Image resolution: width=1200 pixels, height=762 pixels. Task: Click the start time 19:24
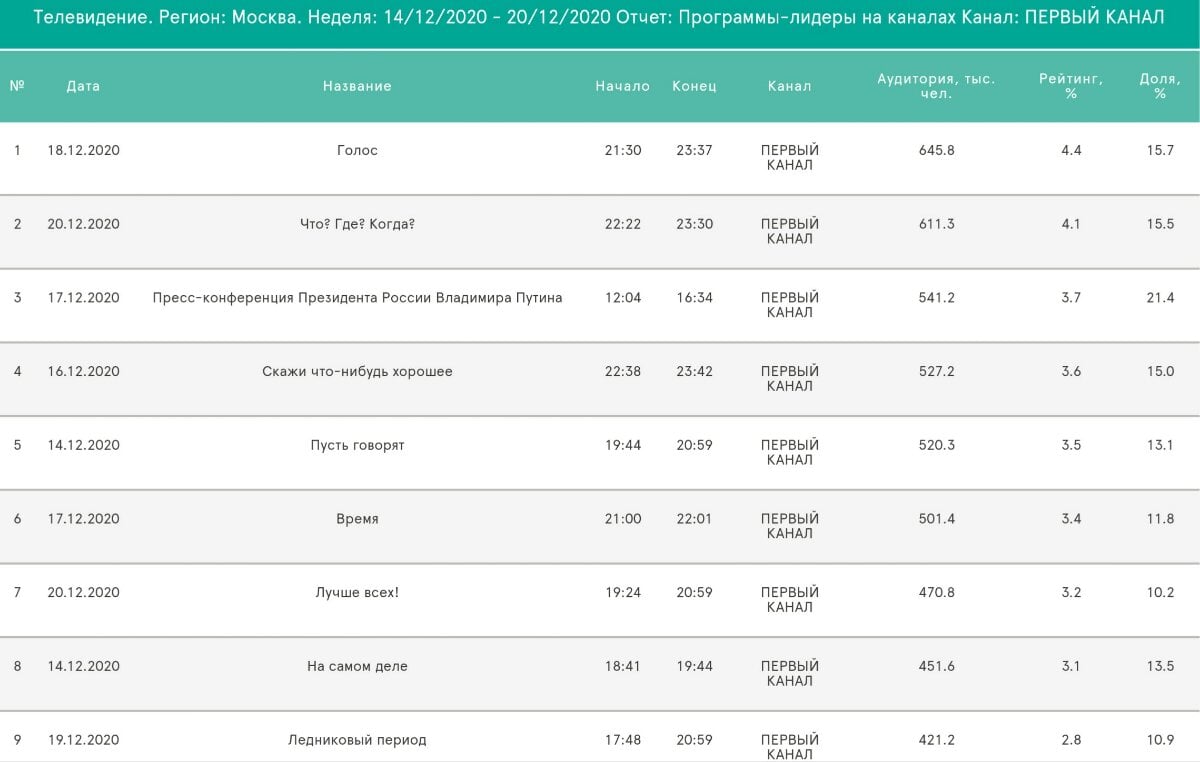coord(623,593)
